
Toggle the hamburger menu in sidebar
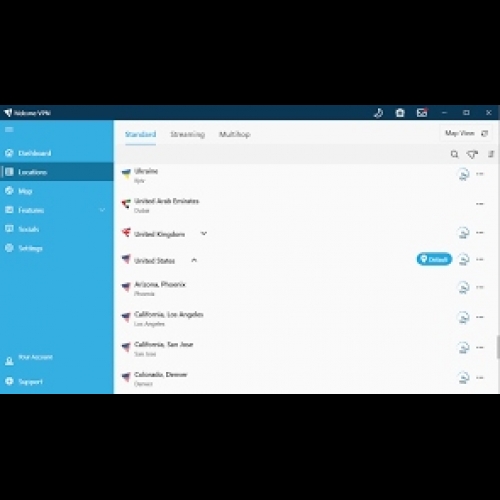9,129
